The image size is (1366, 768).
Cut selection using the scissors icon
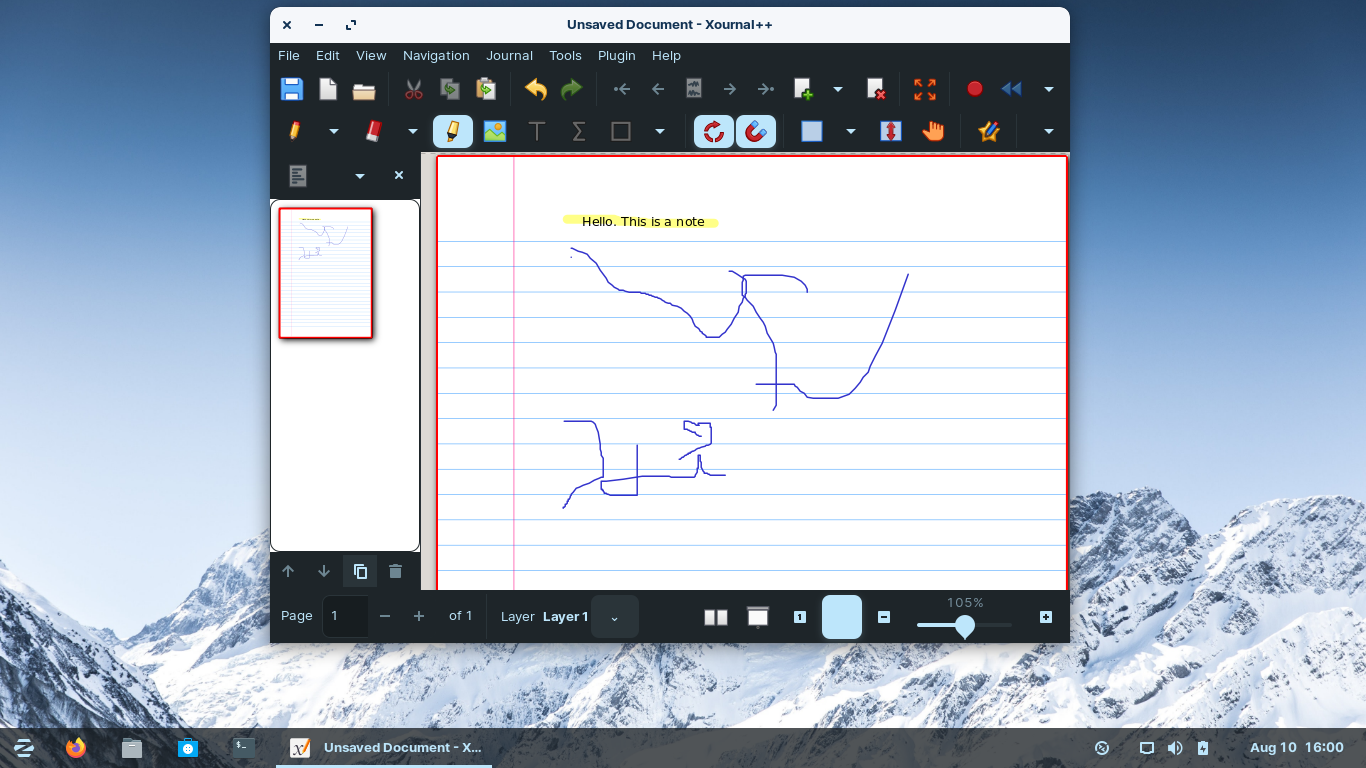(x=414, y=90)
